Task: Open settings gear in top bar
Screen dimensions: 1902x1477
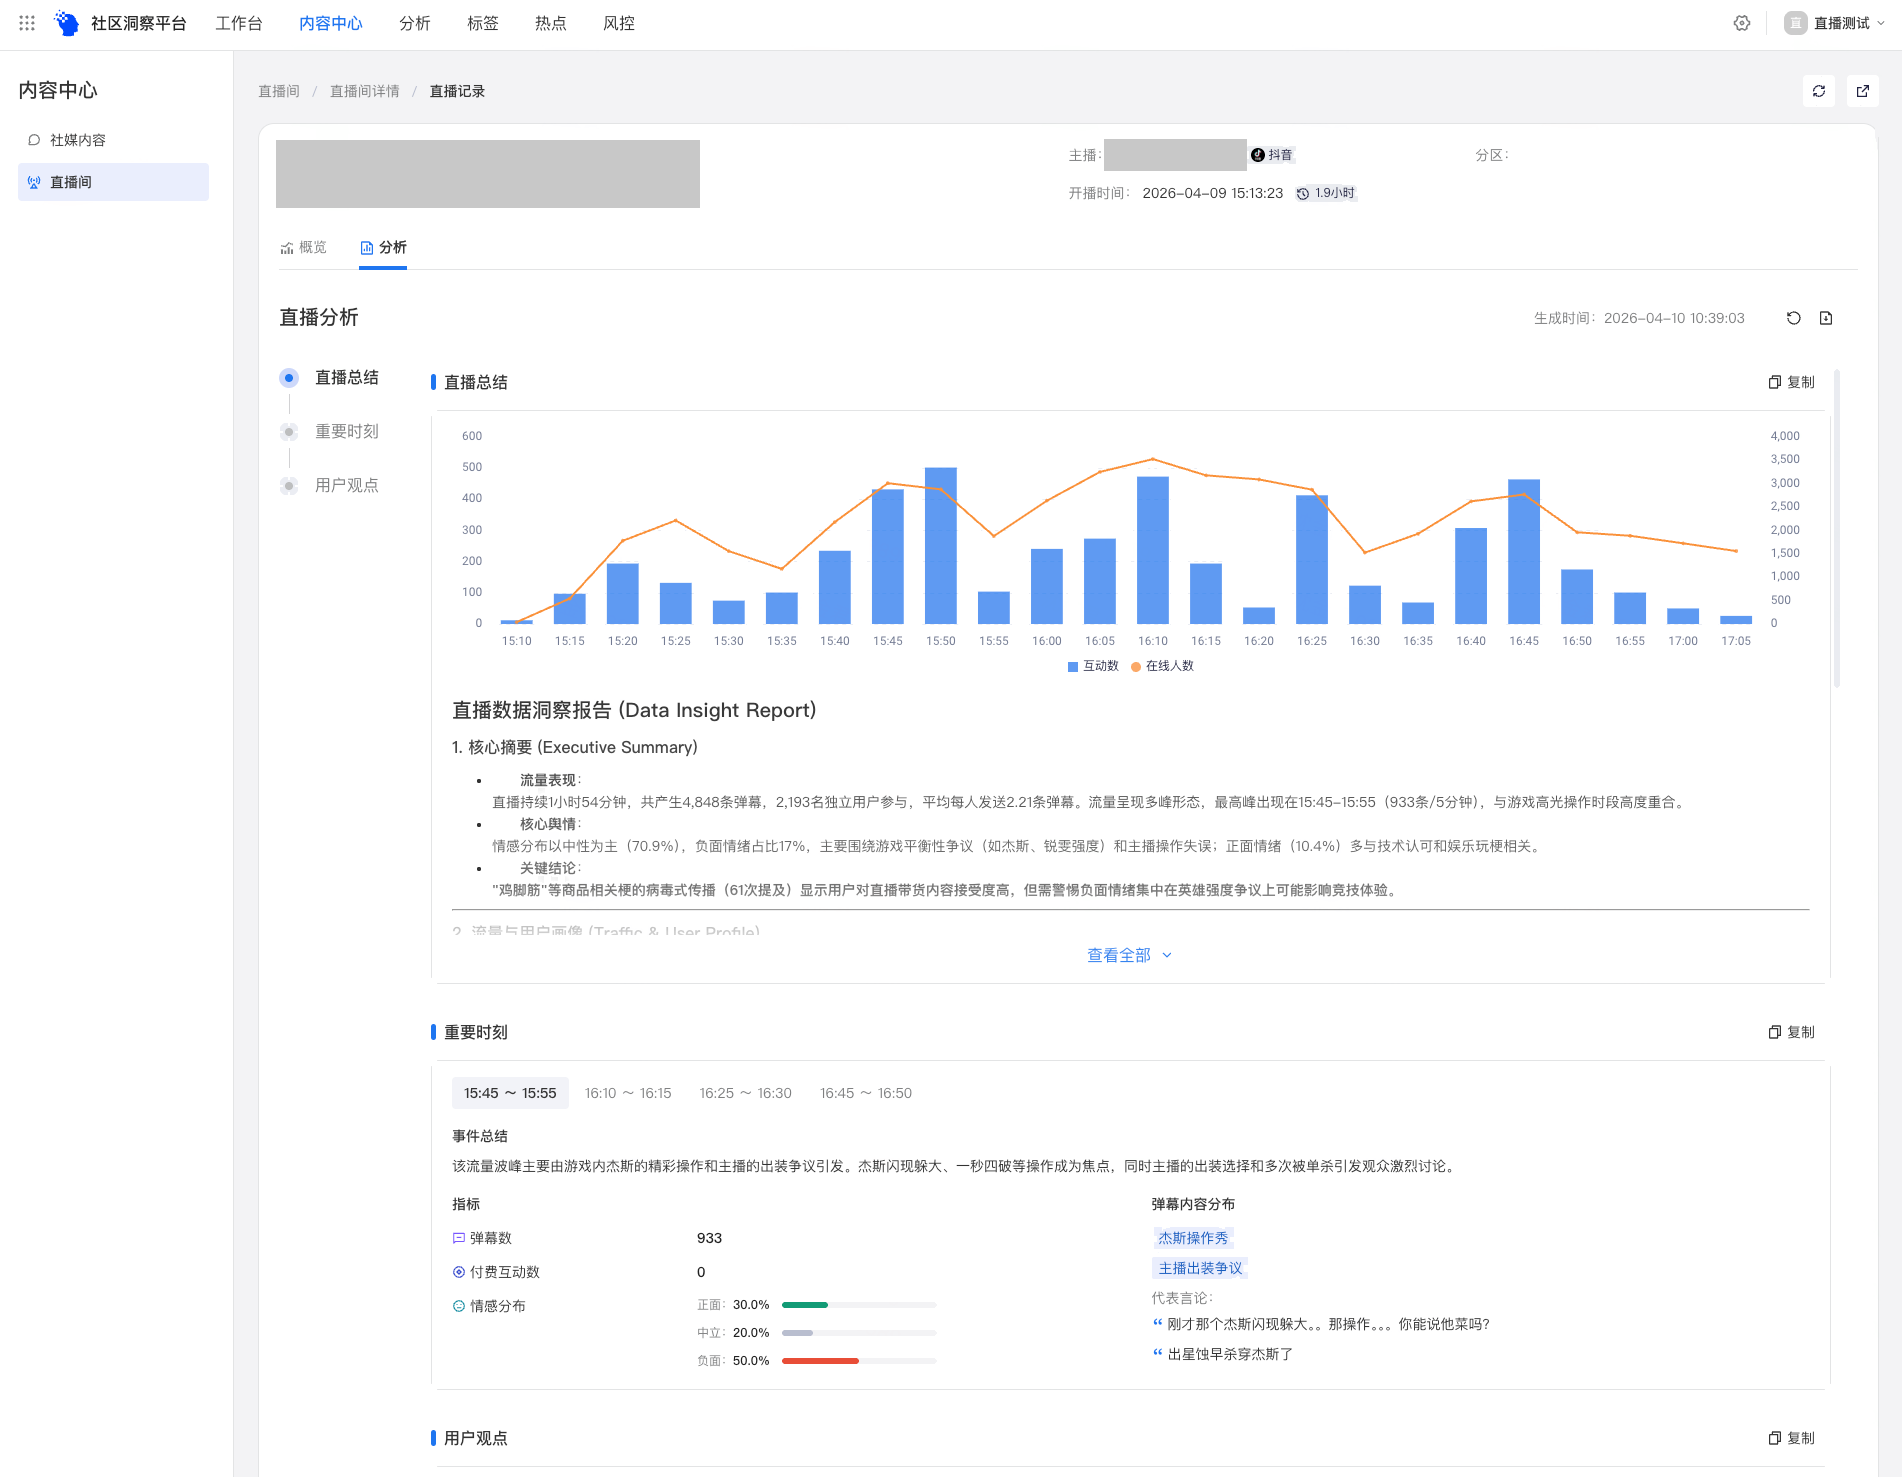Action: tap(1742, 23)
